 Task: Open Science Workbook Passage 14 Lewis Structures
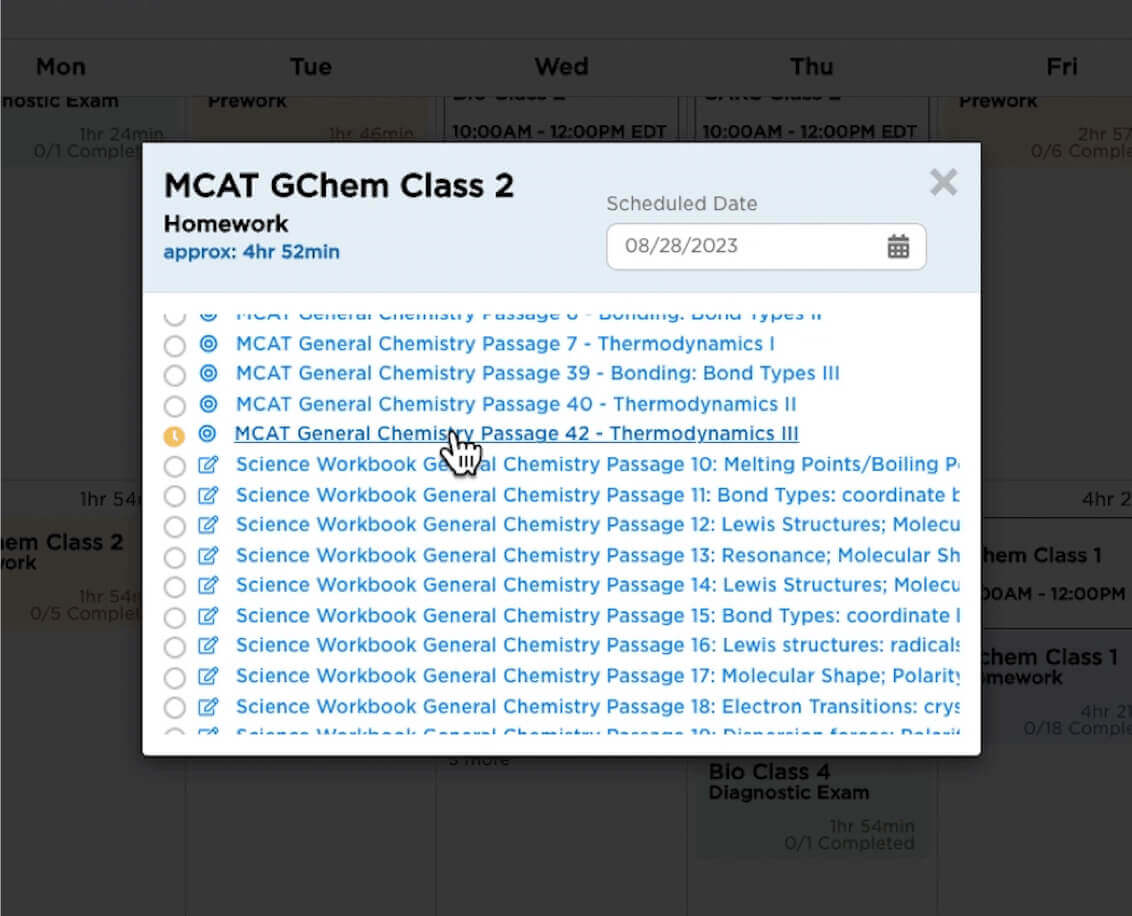(597, 585)
